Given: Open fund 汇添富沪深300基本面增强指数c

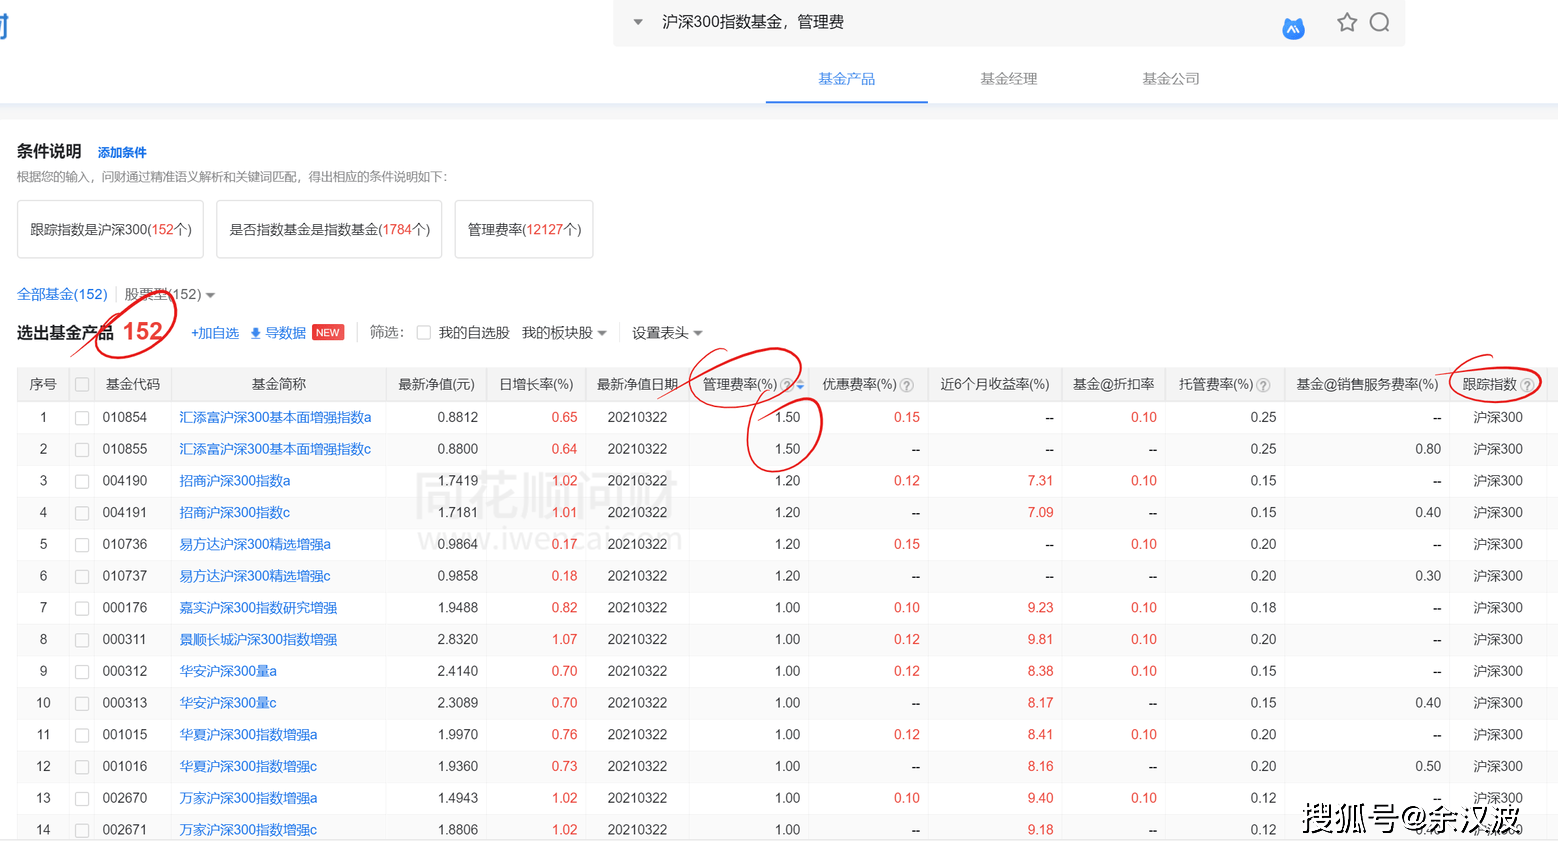Looking at the screenshot, I should (275, 449).
